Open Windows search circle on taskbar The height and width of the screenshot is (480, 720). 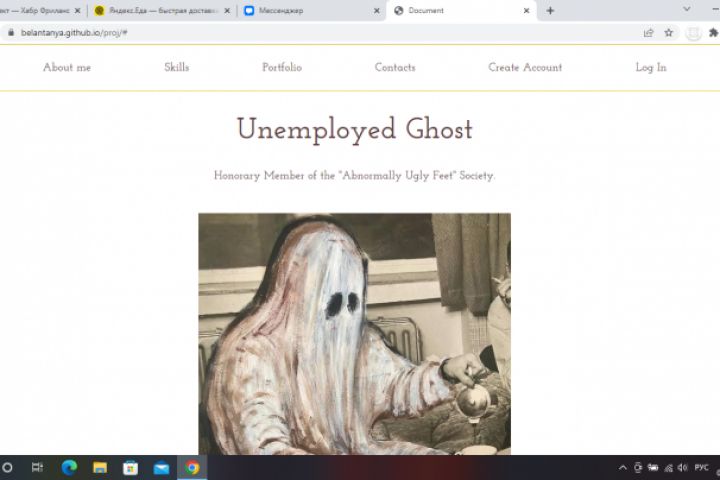tap(7, 468)
